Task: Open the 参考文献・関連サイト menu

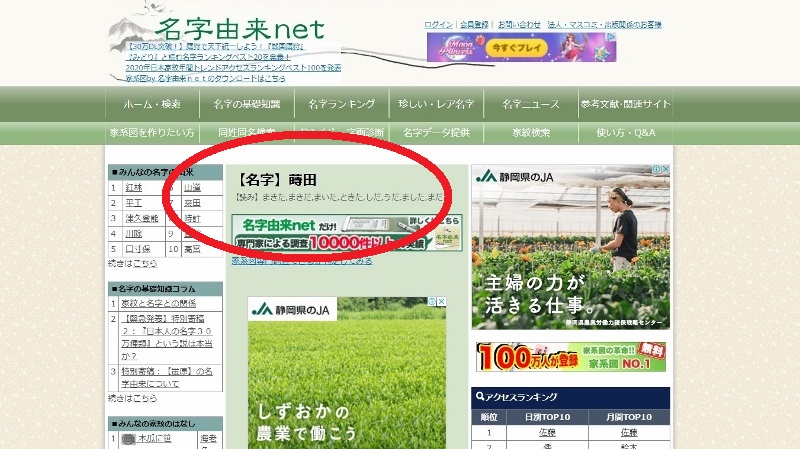Action: (x=626, y=104)
